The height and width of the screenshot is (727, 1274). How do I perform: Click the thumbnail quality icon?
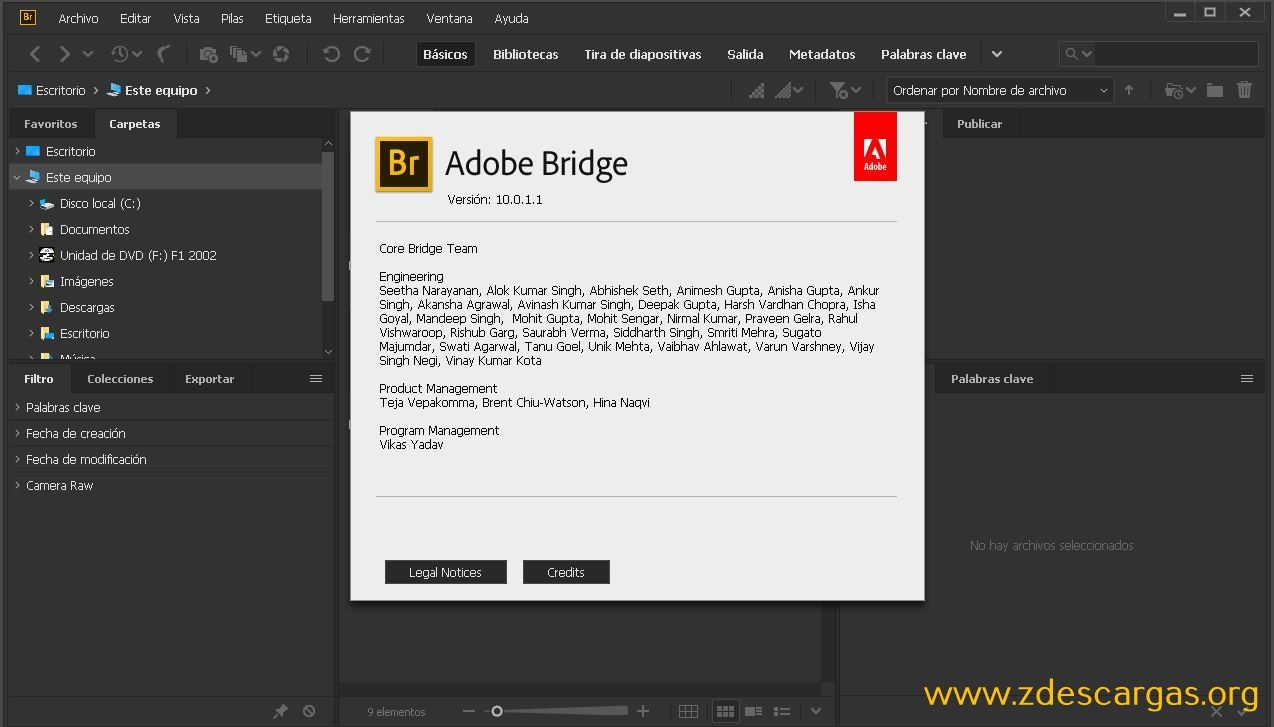(757, 90)
